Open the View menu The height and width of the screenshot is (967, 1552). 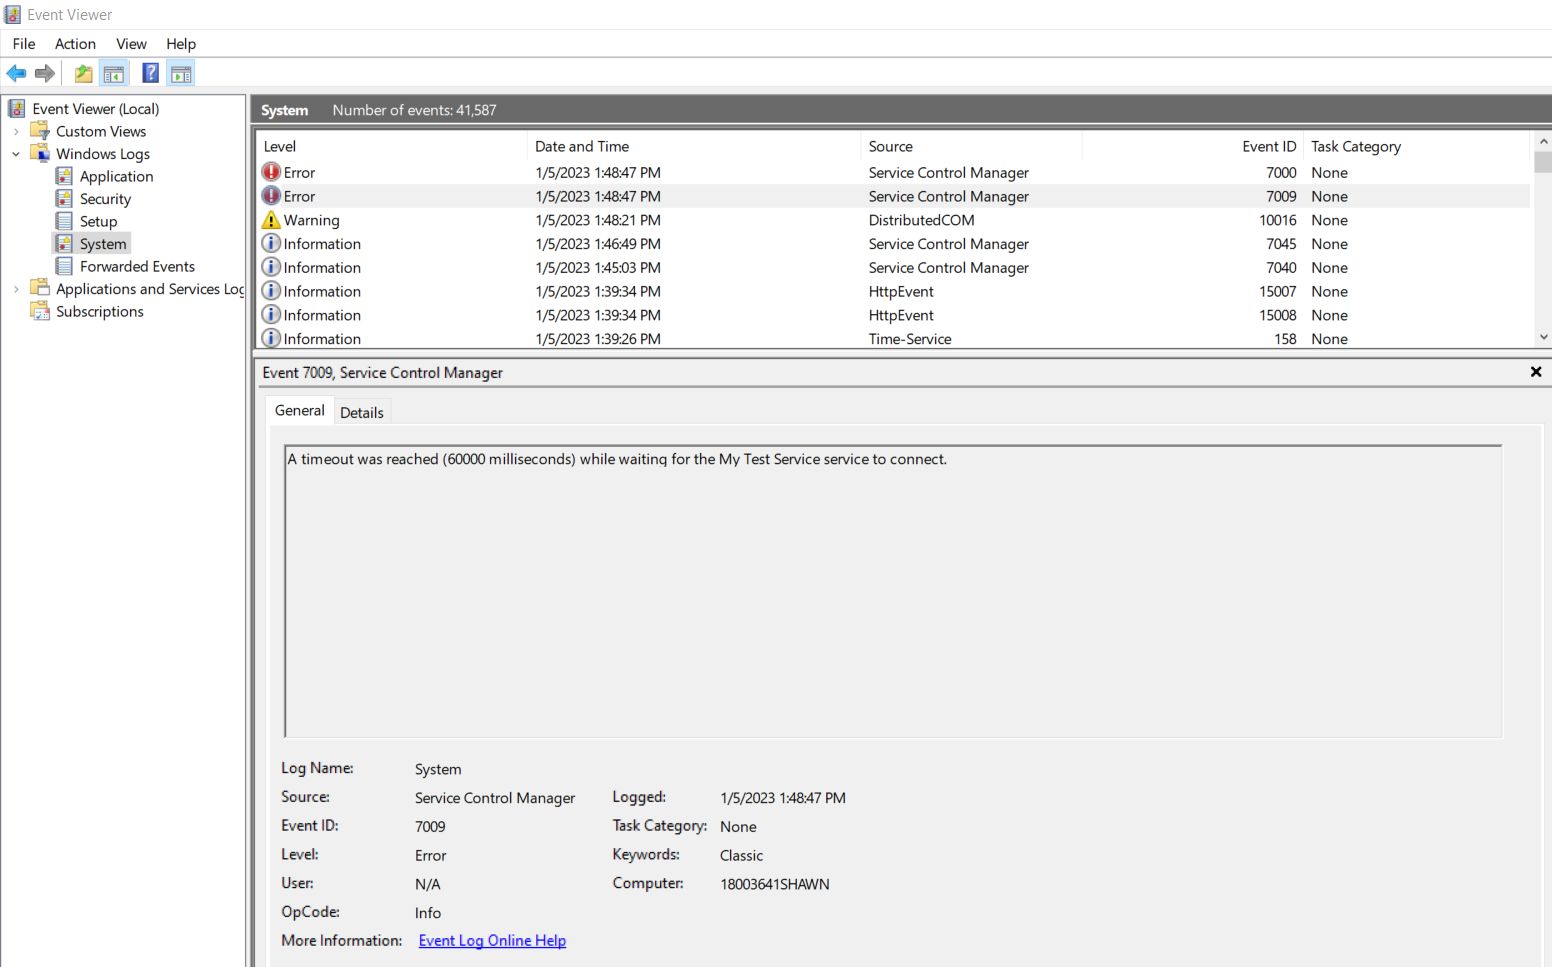point(131,44)
